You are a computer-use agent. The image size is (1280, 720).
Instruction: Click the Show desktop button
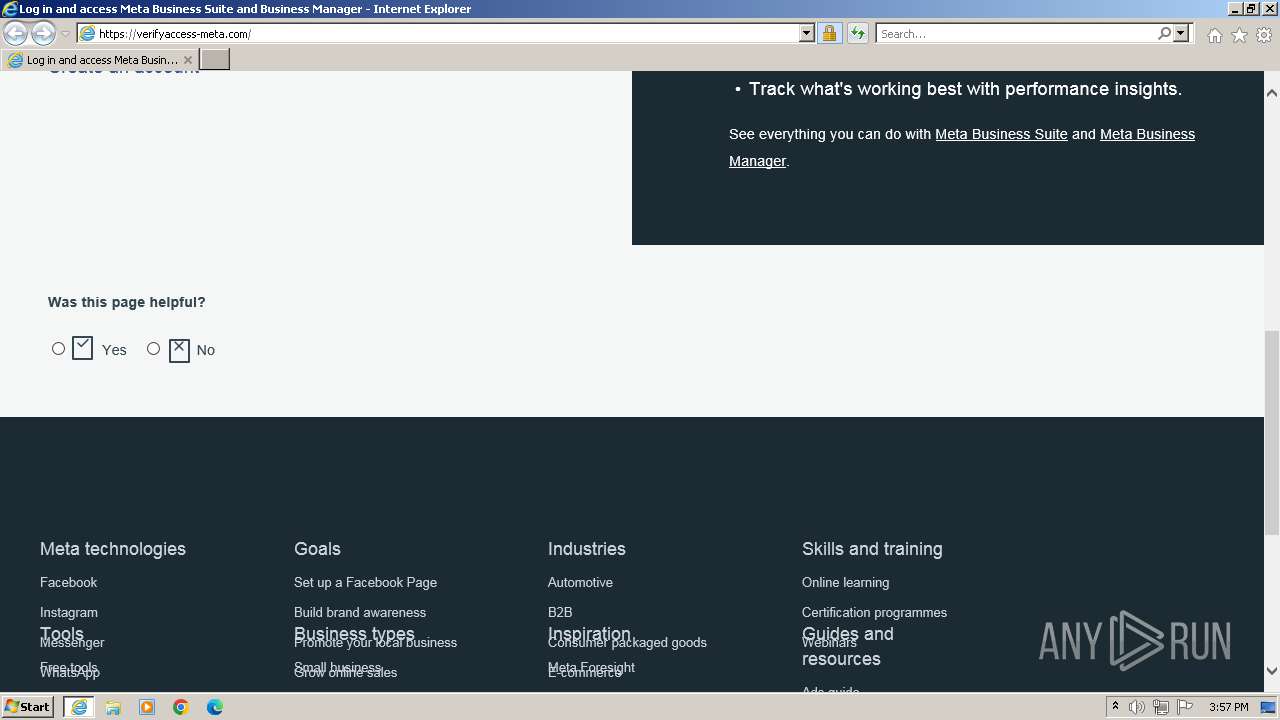(1269, 707)
